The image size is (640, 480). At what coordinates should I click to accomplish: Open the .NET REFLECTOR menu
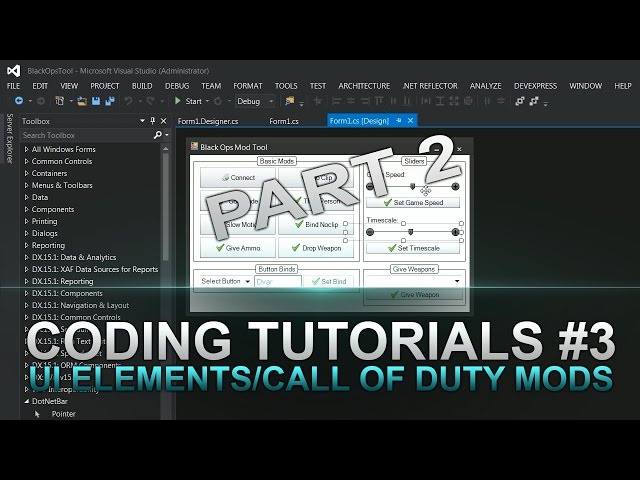[x=430, y=86]
